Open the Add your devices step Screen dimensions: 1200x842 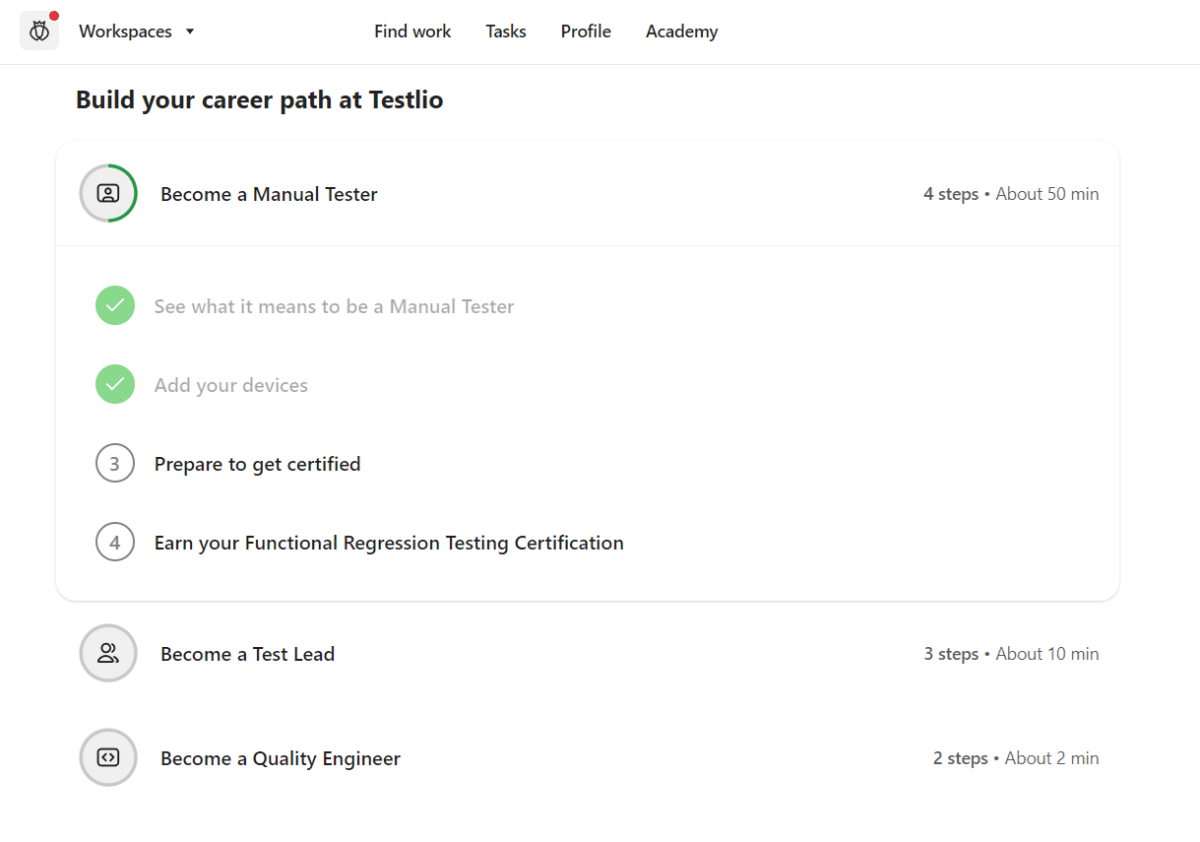tap(231, 386)
